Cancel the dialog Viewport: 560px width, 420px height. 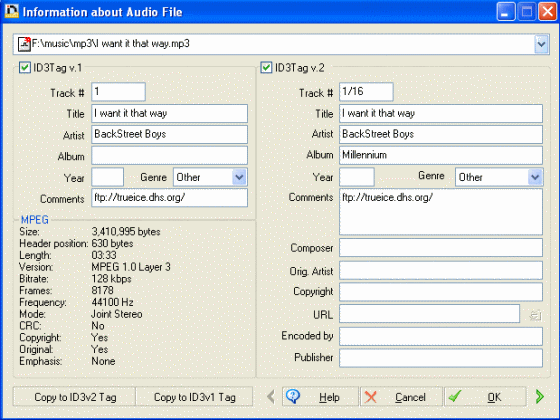[x=401, y=397]
